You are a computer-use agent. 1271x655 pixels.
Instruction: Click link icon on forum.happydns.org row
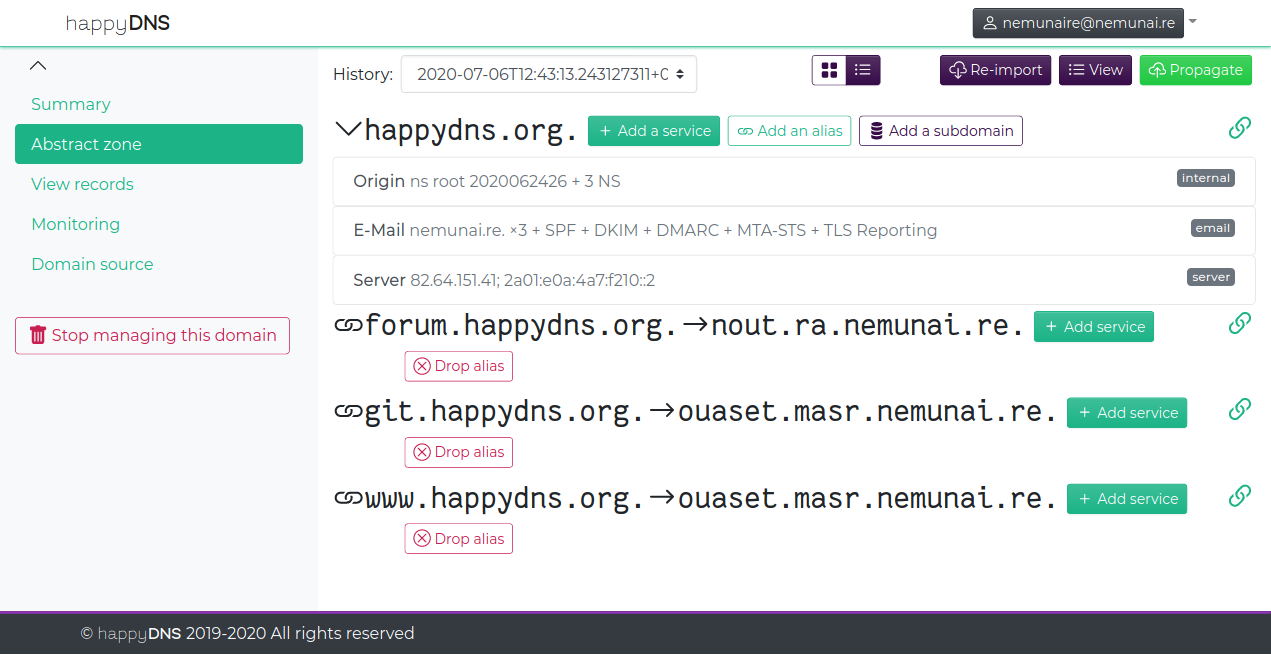pyautogui.click(x=1239, y=323)
